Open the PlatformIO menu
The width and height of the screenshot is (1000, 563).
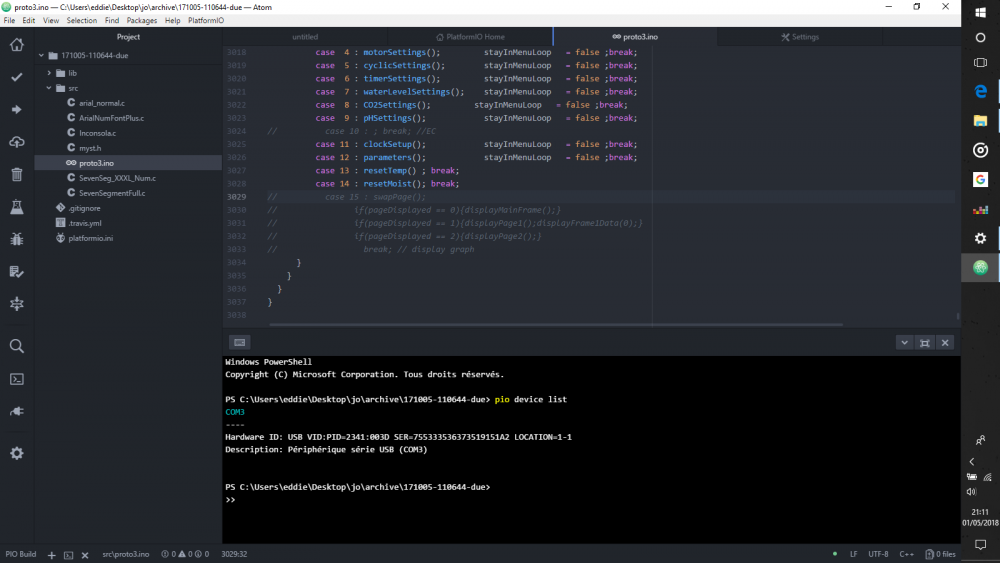[205, 20]
